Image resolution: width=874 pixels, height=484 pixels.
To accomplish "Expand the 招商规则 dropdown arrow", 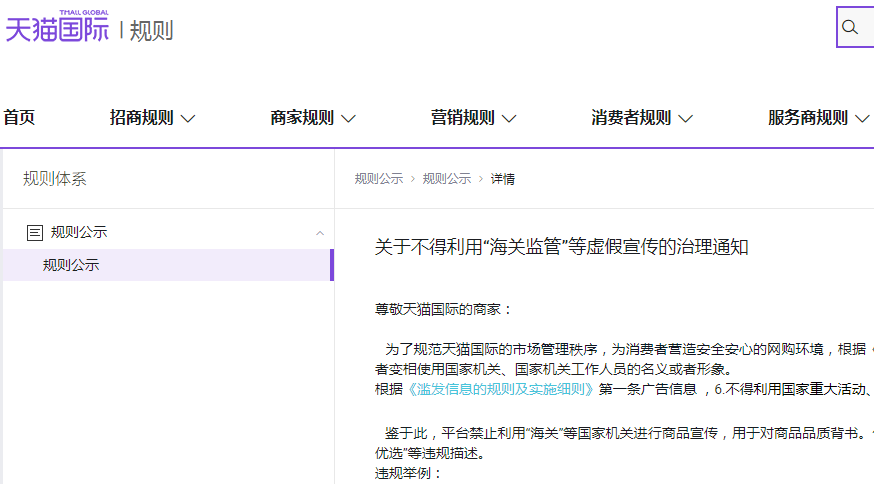I will (188, 119).
